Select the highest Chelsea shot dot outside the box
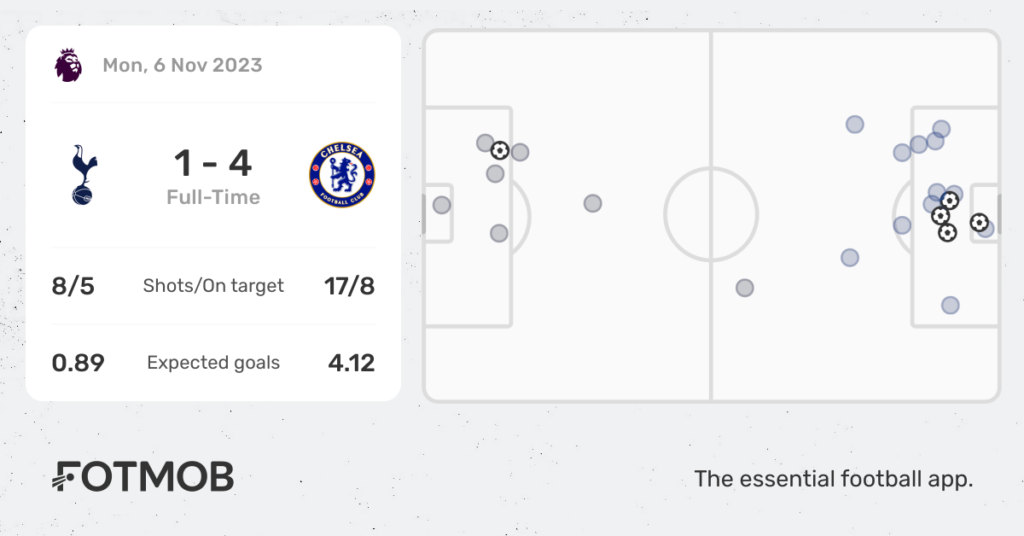Viewport: 1024px width, 536px height. coord(855,124)
